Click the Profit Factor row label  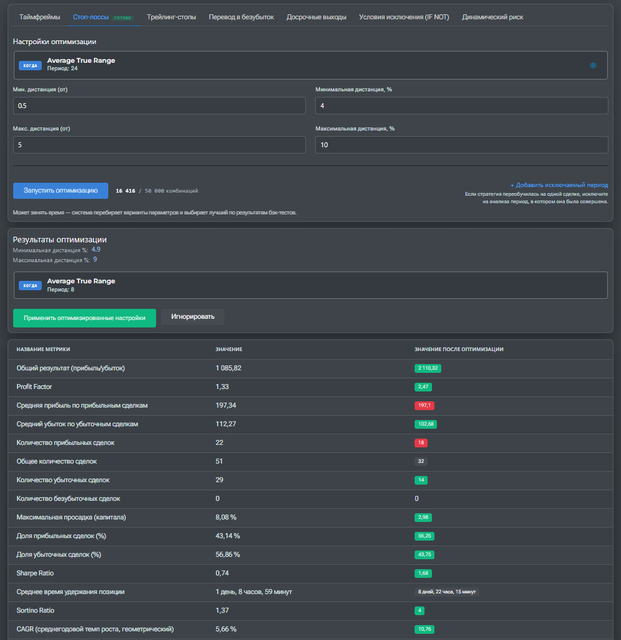click(34, 387)
